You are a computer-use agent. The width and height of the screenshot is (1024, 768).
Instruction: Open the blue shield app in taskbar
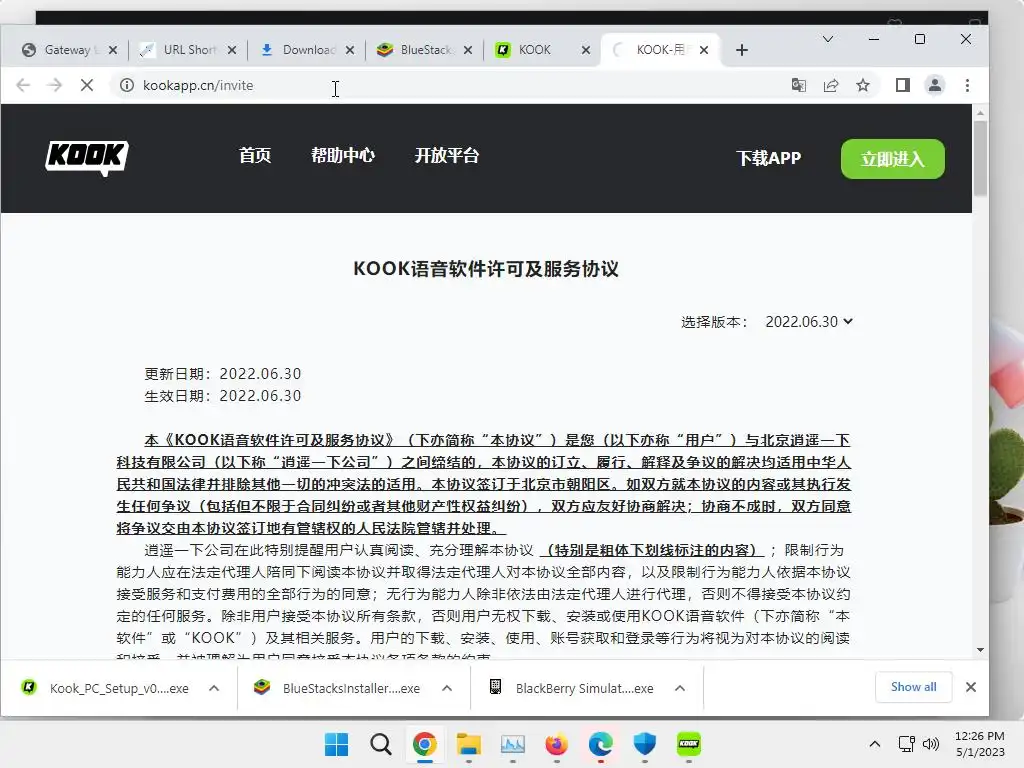tap(645, 744)
